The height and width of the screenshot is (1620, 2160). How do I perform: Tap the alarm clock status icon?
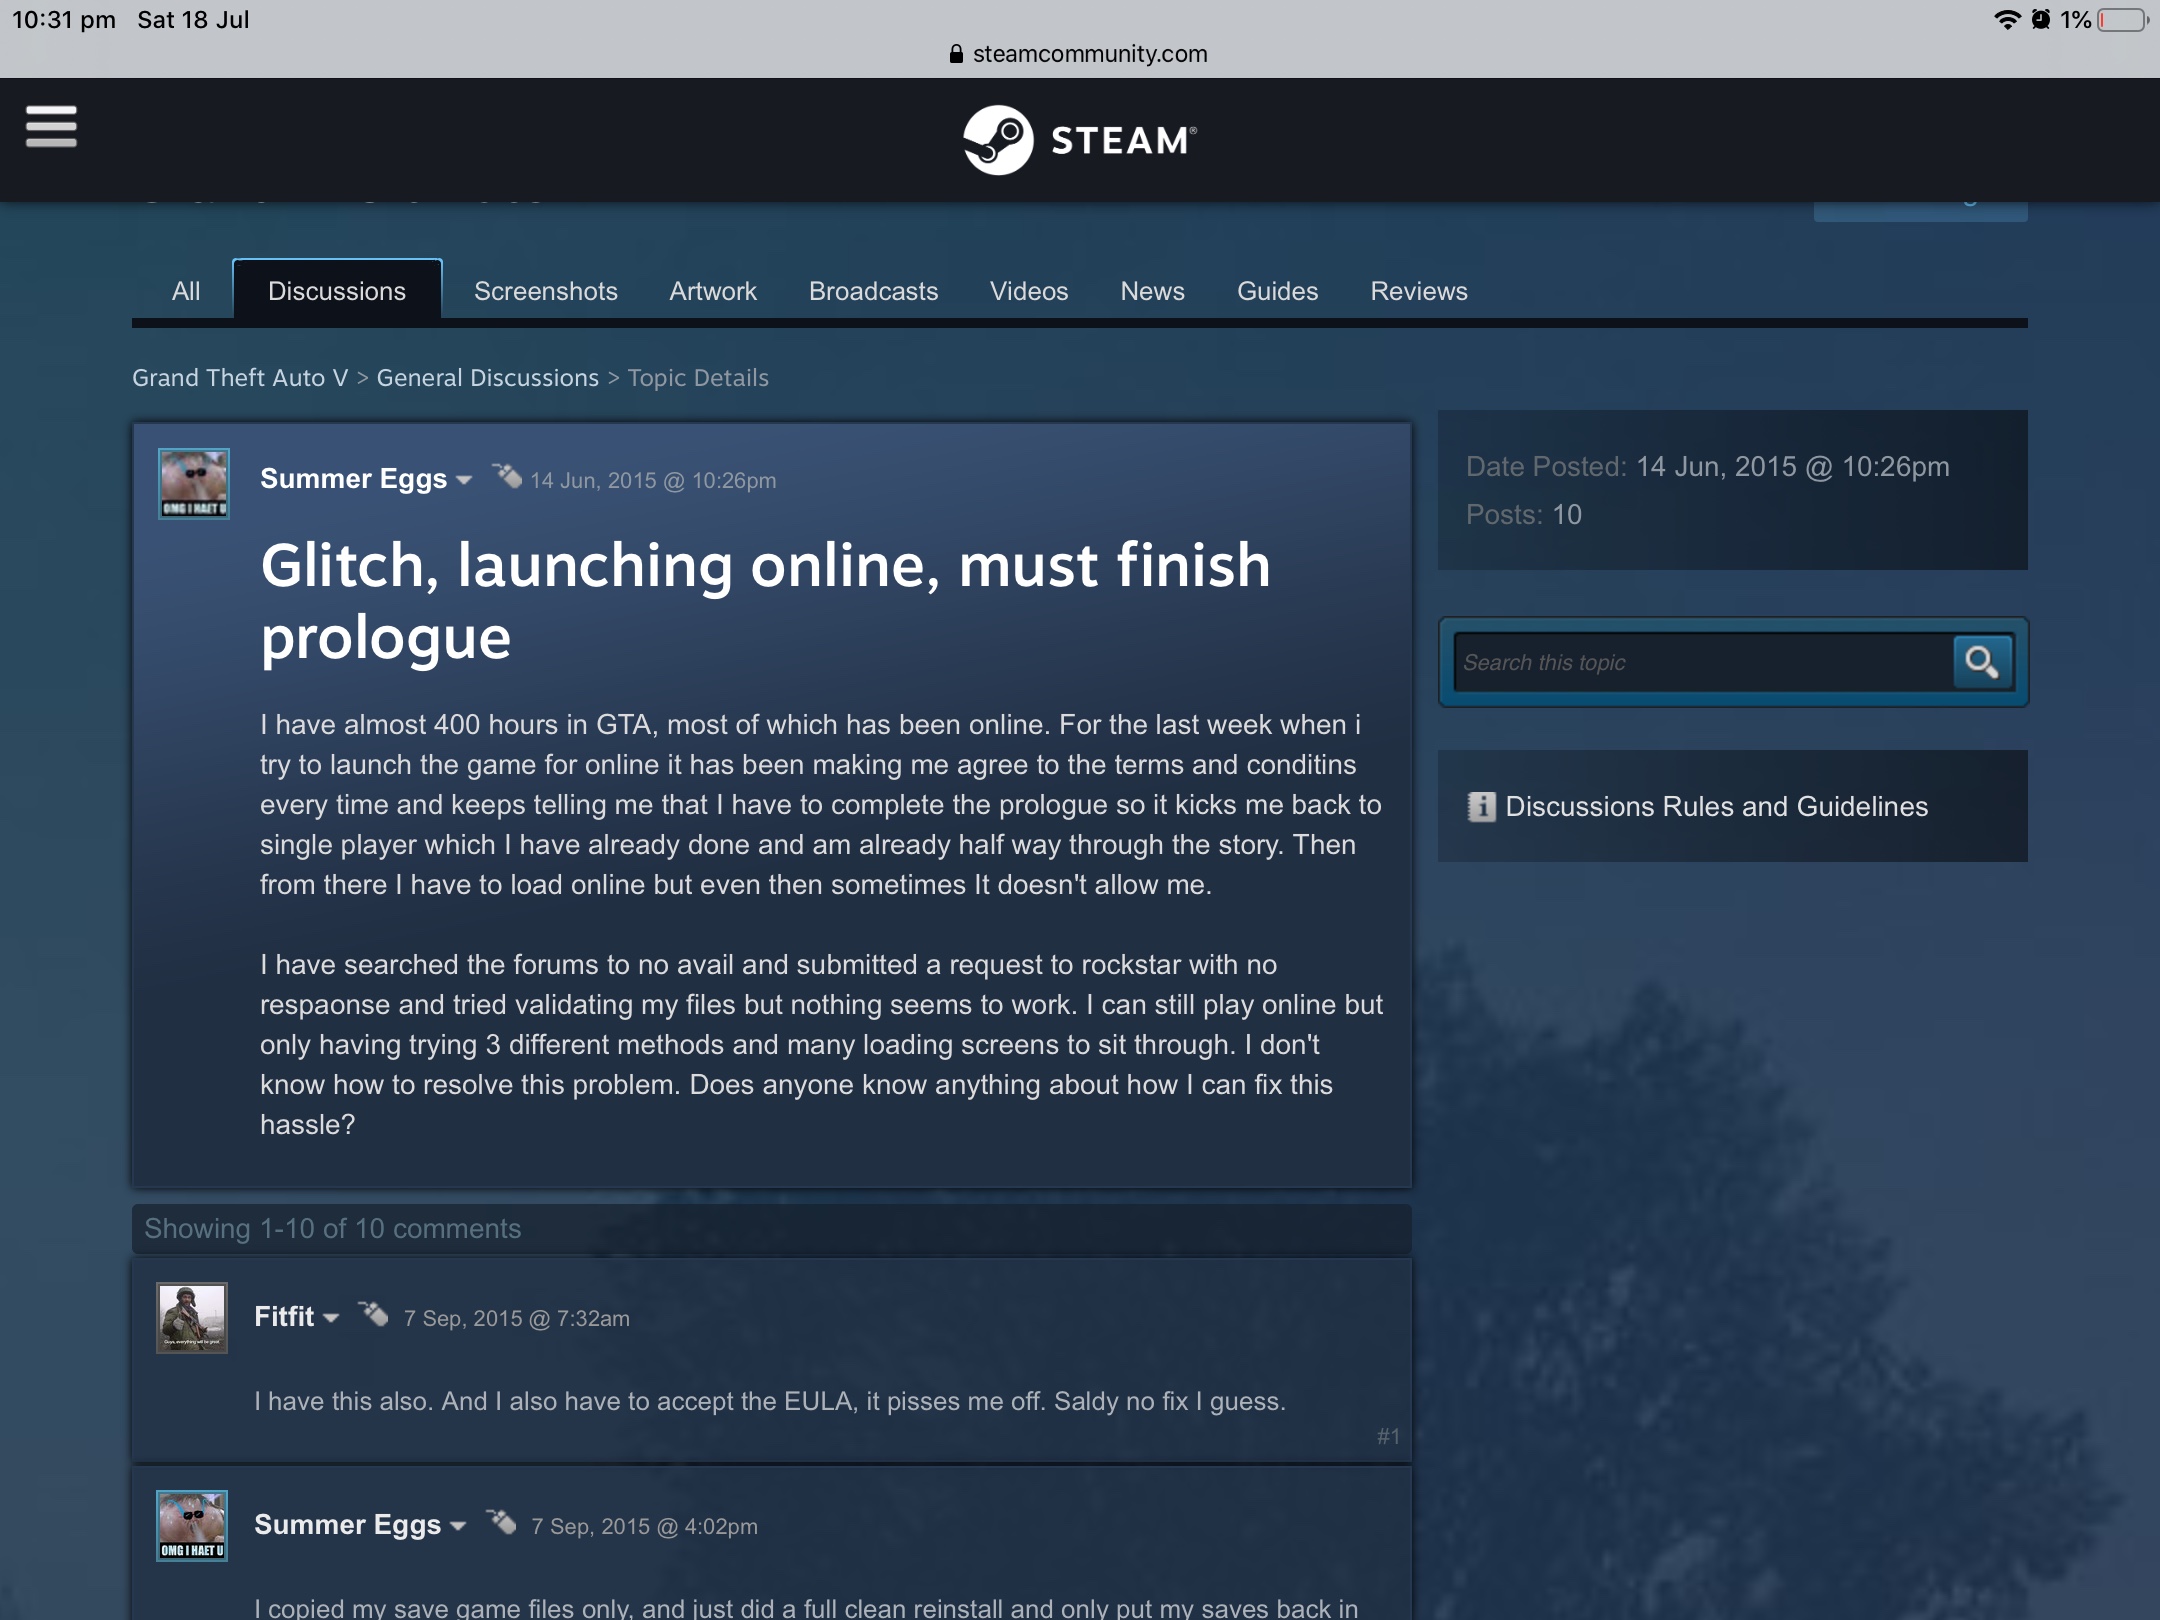(x=2041, y=20)
